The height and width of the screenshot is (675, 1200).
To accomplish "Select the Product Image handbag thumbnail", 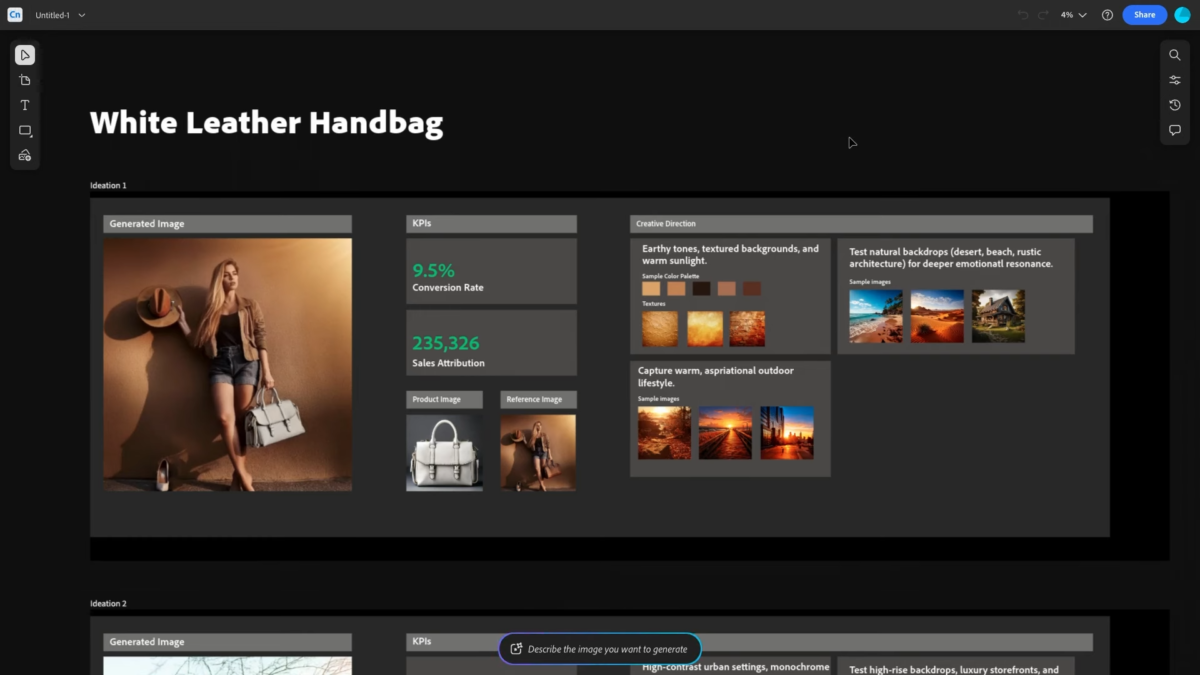I will click(444, 453).
